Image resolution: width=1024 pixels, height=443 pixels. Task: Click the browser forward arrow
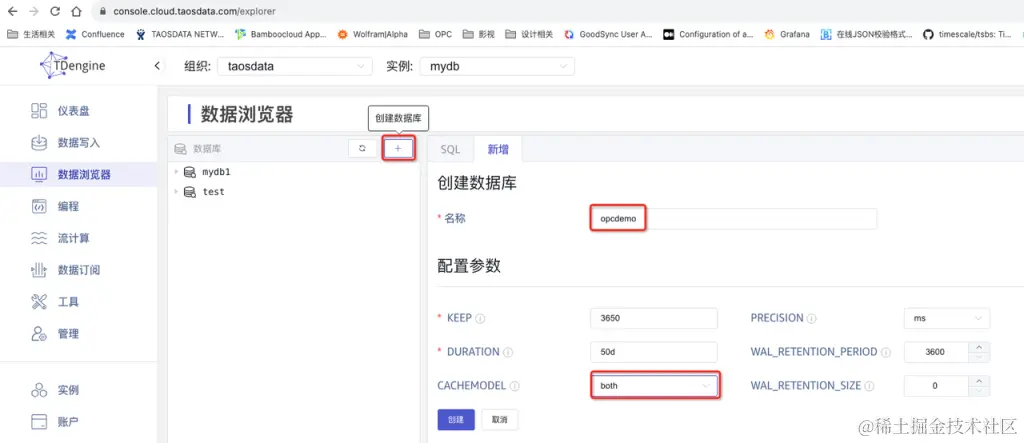pyautogui.click(x=34, y=11)
